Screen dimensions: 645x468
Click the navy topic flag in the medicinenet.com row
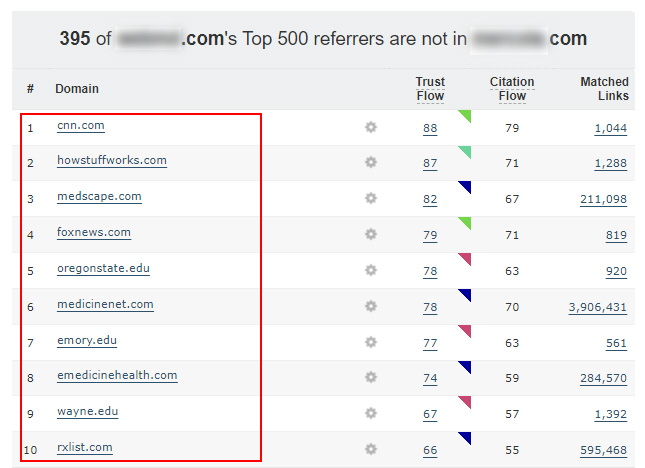[466, 294]
